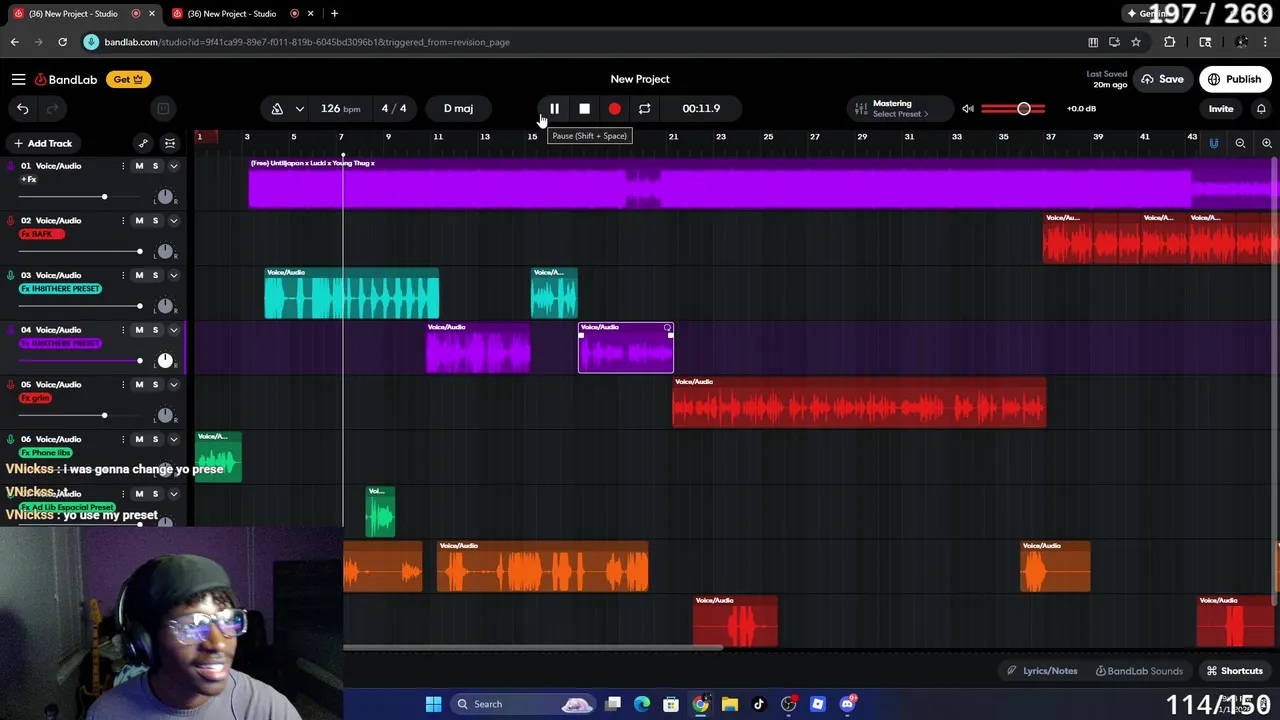The height and width of the screenshot is (720, 1280).
Task: Adjust the pan knob on track 04
Action: (x=165, y=360)
